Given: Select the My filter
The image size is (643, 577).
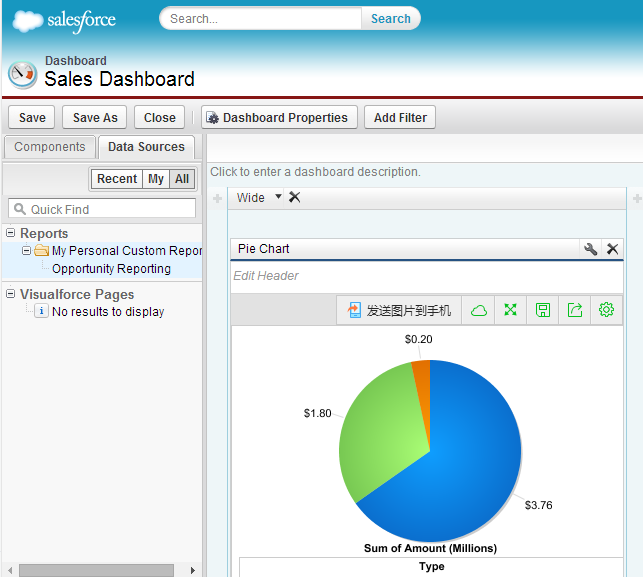Looking at the screenshot, I should [x=156, y=179].
